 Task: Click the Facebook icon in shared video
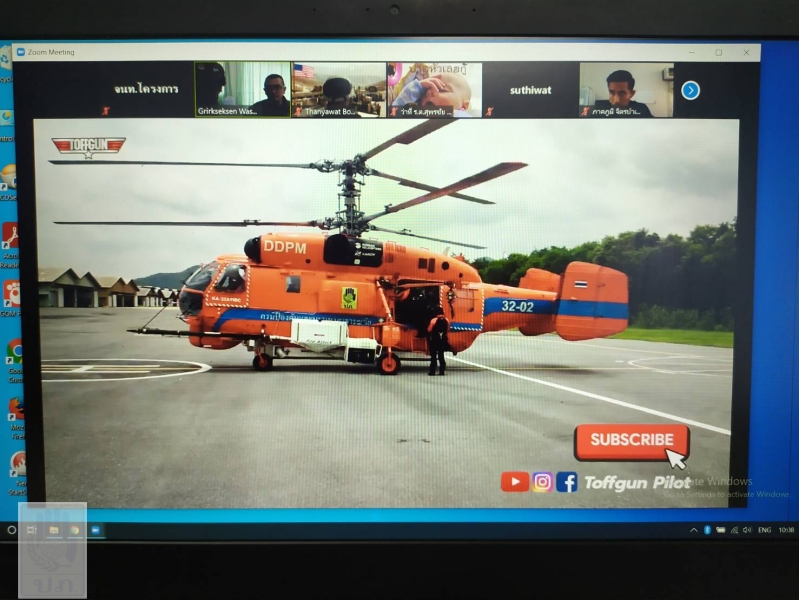(567, 482)
